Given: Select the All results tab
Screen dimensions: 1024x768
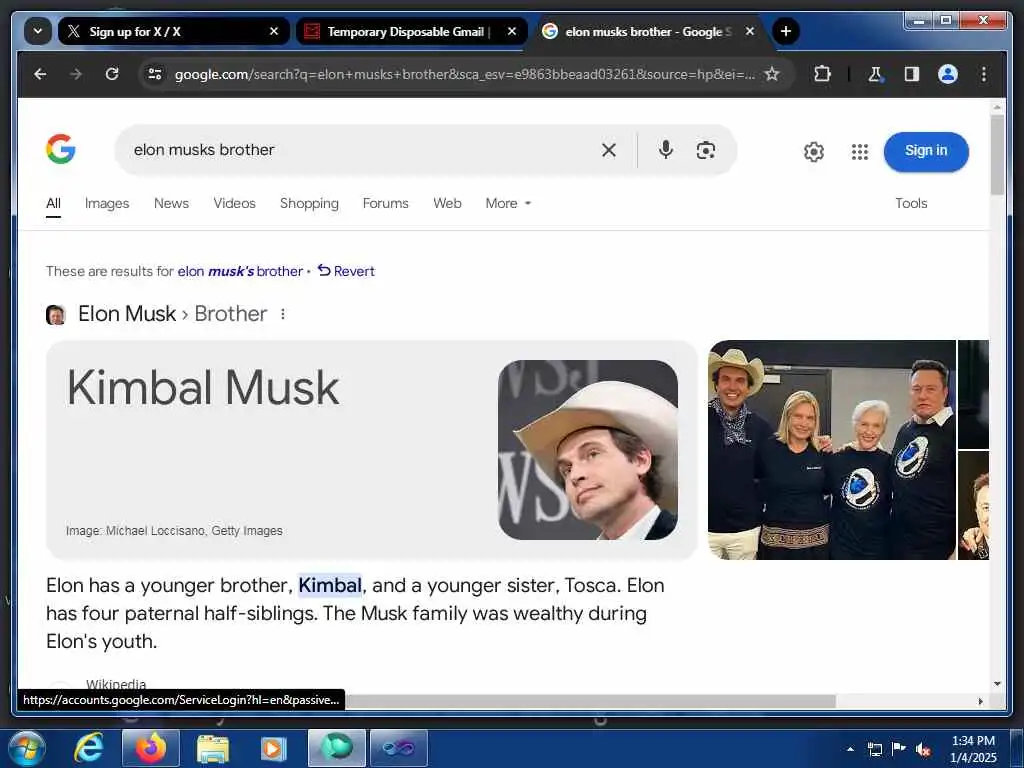Looking at the screenshot, I should tap(54, 203).
